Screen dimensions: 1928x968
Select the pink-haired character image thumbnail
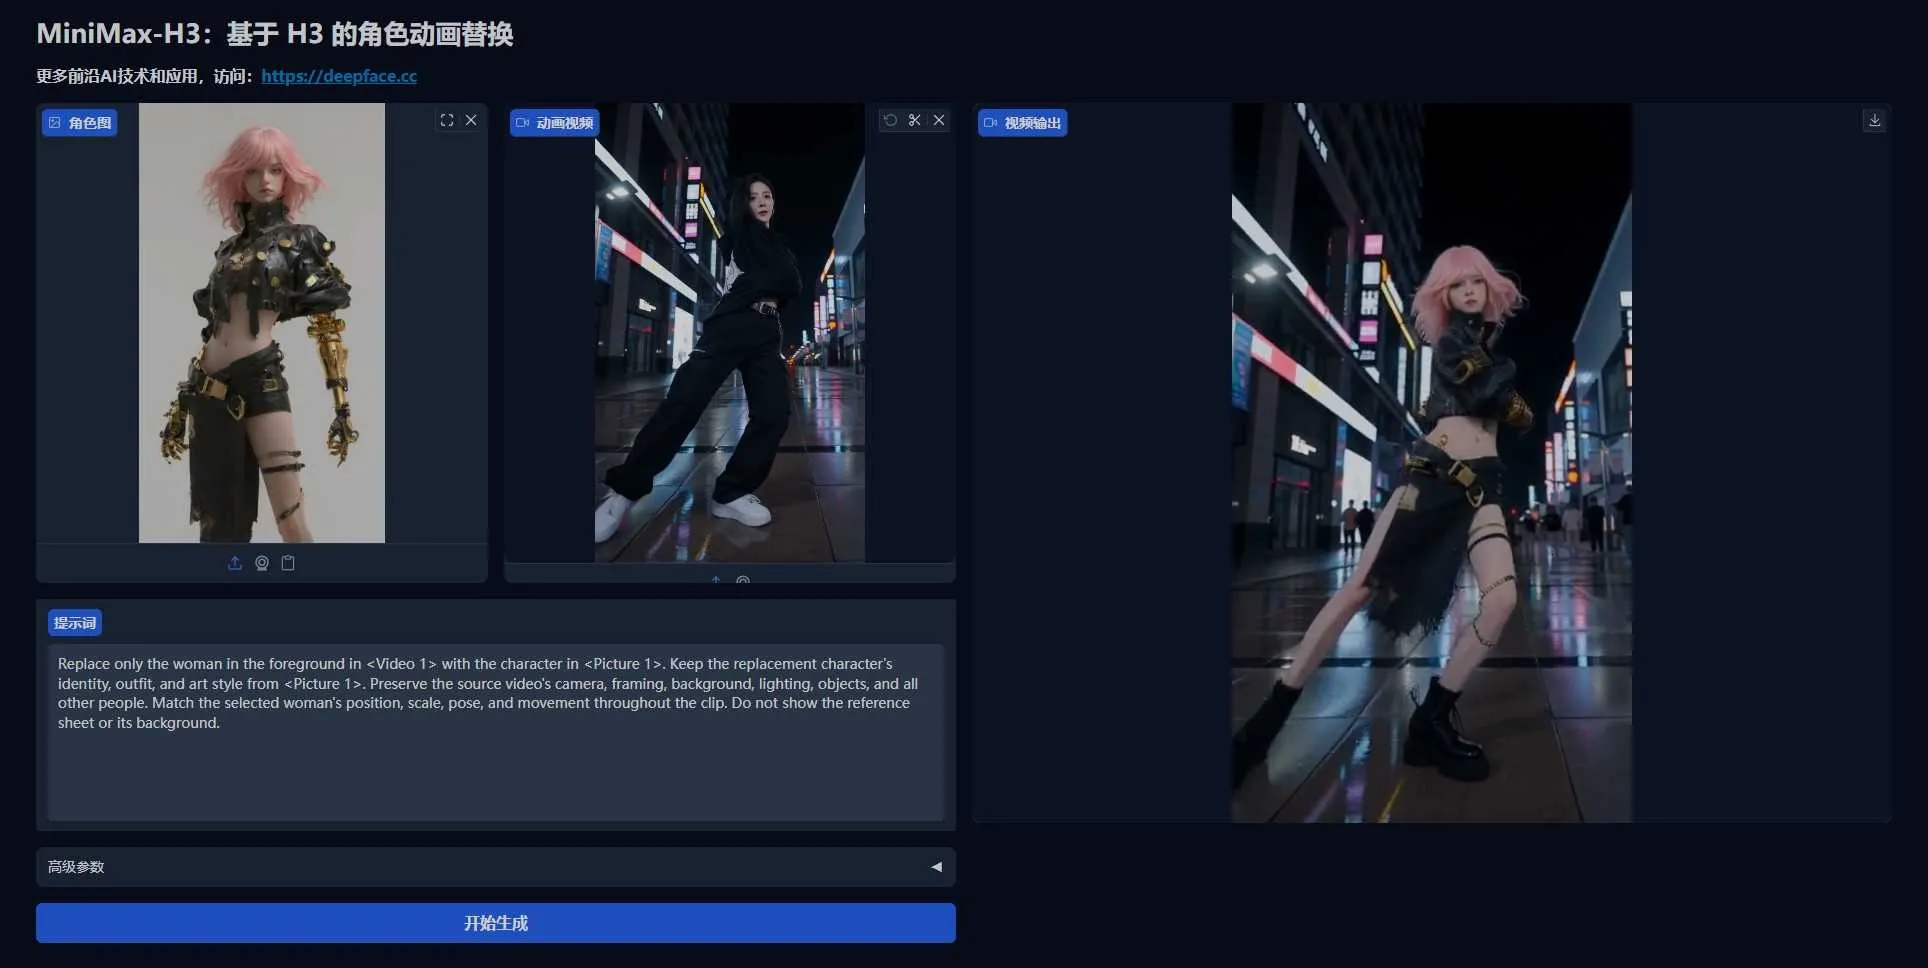[x=262, y=323]
